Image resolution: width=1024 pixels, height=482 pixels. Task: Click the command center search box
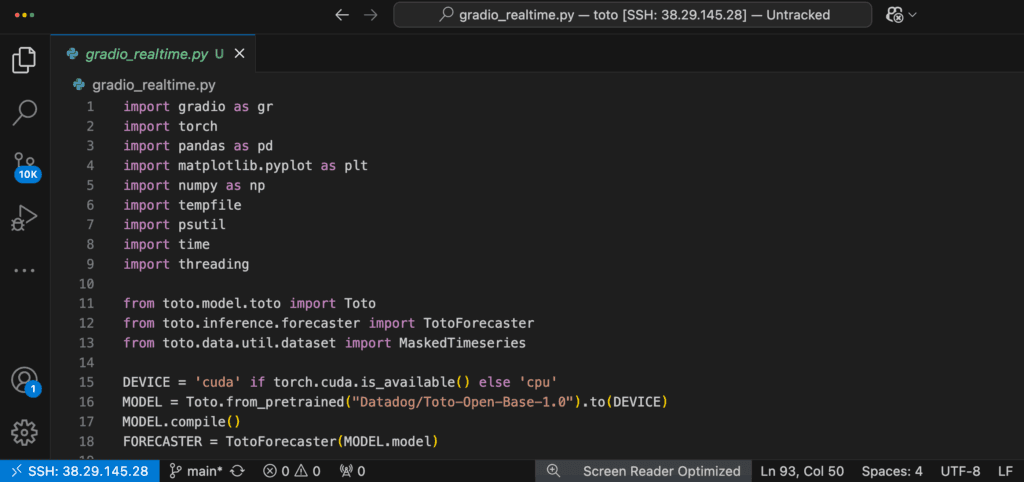(x=622, y=15)
